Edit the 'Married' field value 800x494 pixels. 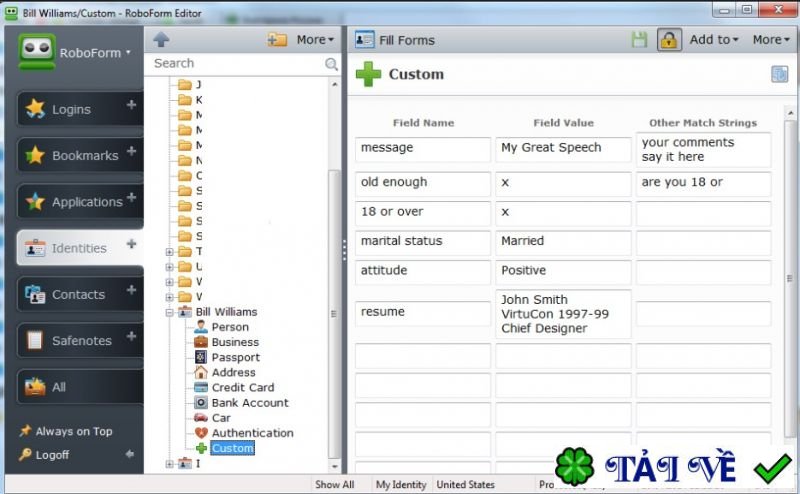click(x=563, y=243)
